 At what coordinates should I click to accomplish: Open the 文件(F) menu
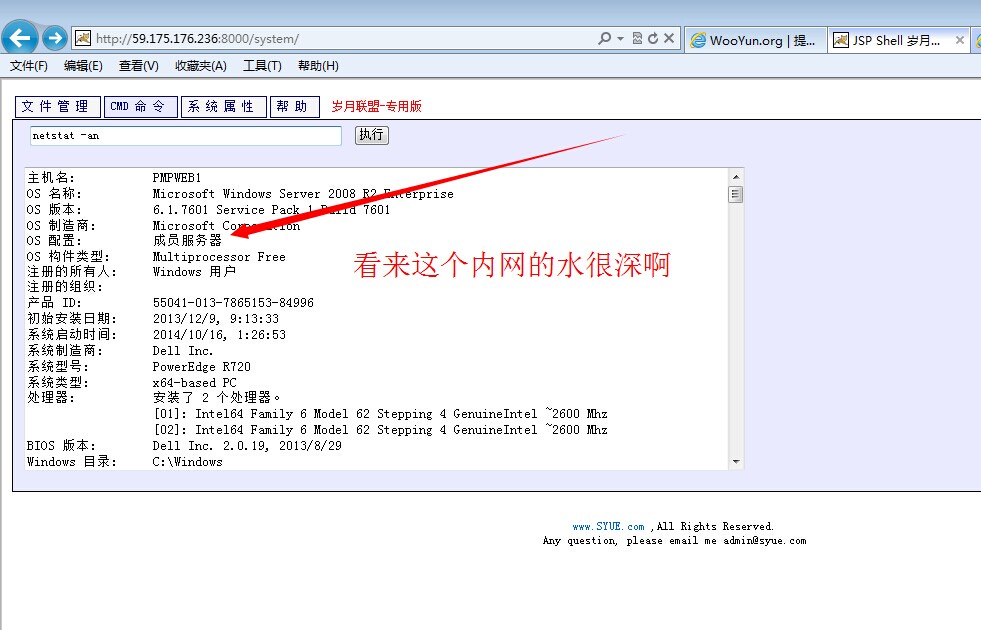click(x=29, y=66)
